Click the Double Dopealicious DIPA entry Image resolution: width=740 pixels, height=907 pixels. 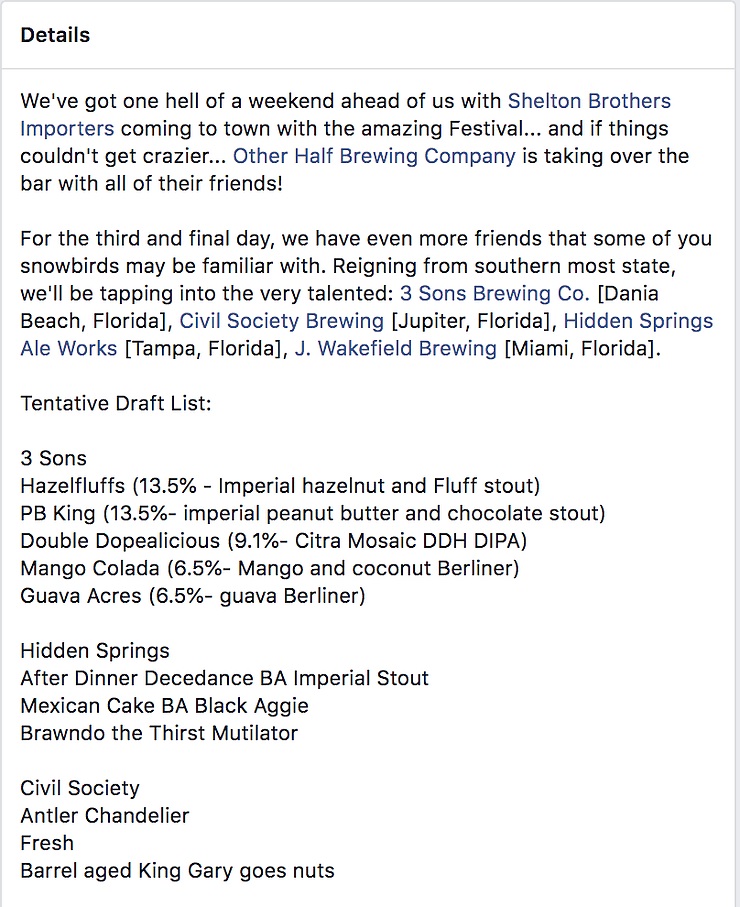274,541
